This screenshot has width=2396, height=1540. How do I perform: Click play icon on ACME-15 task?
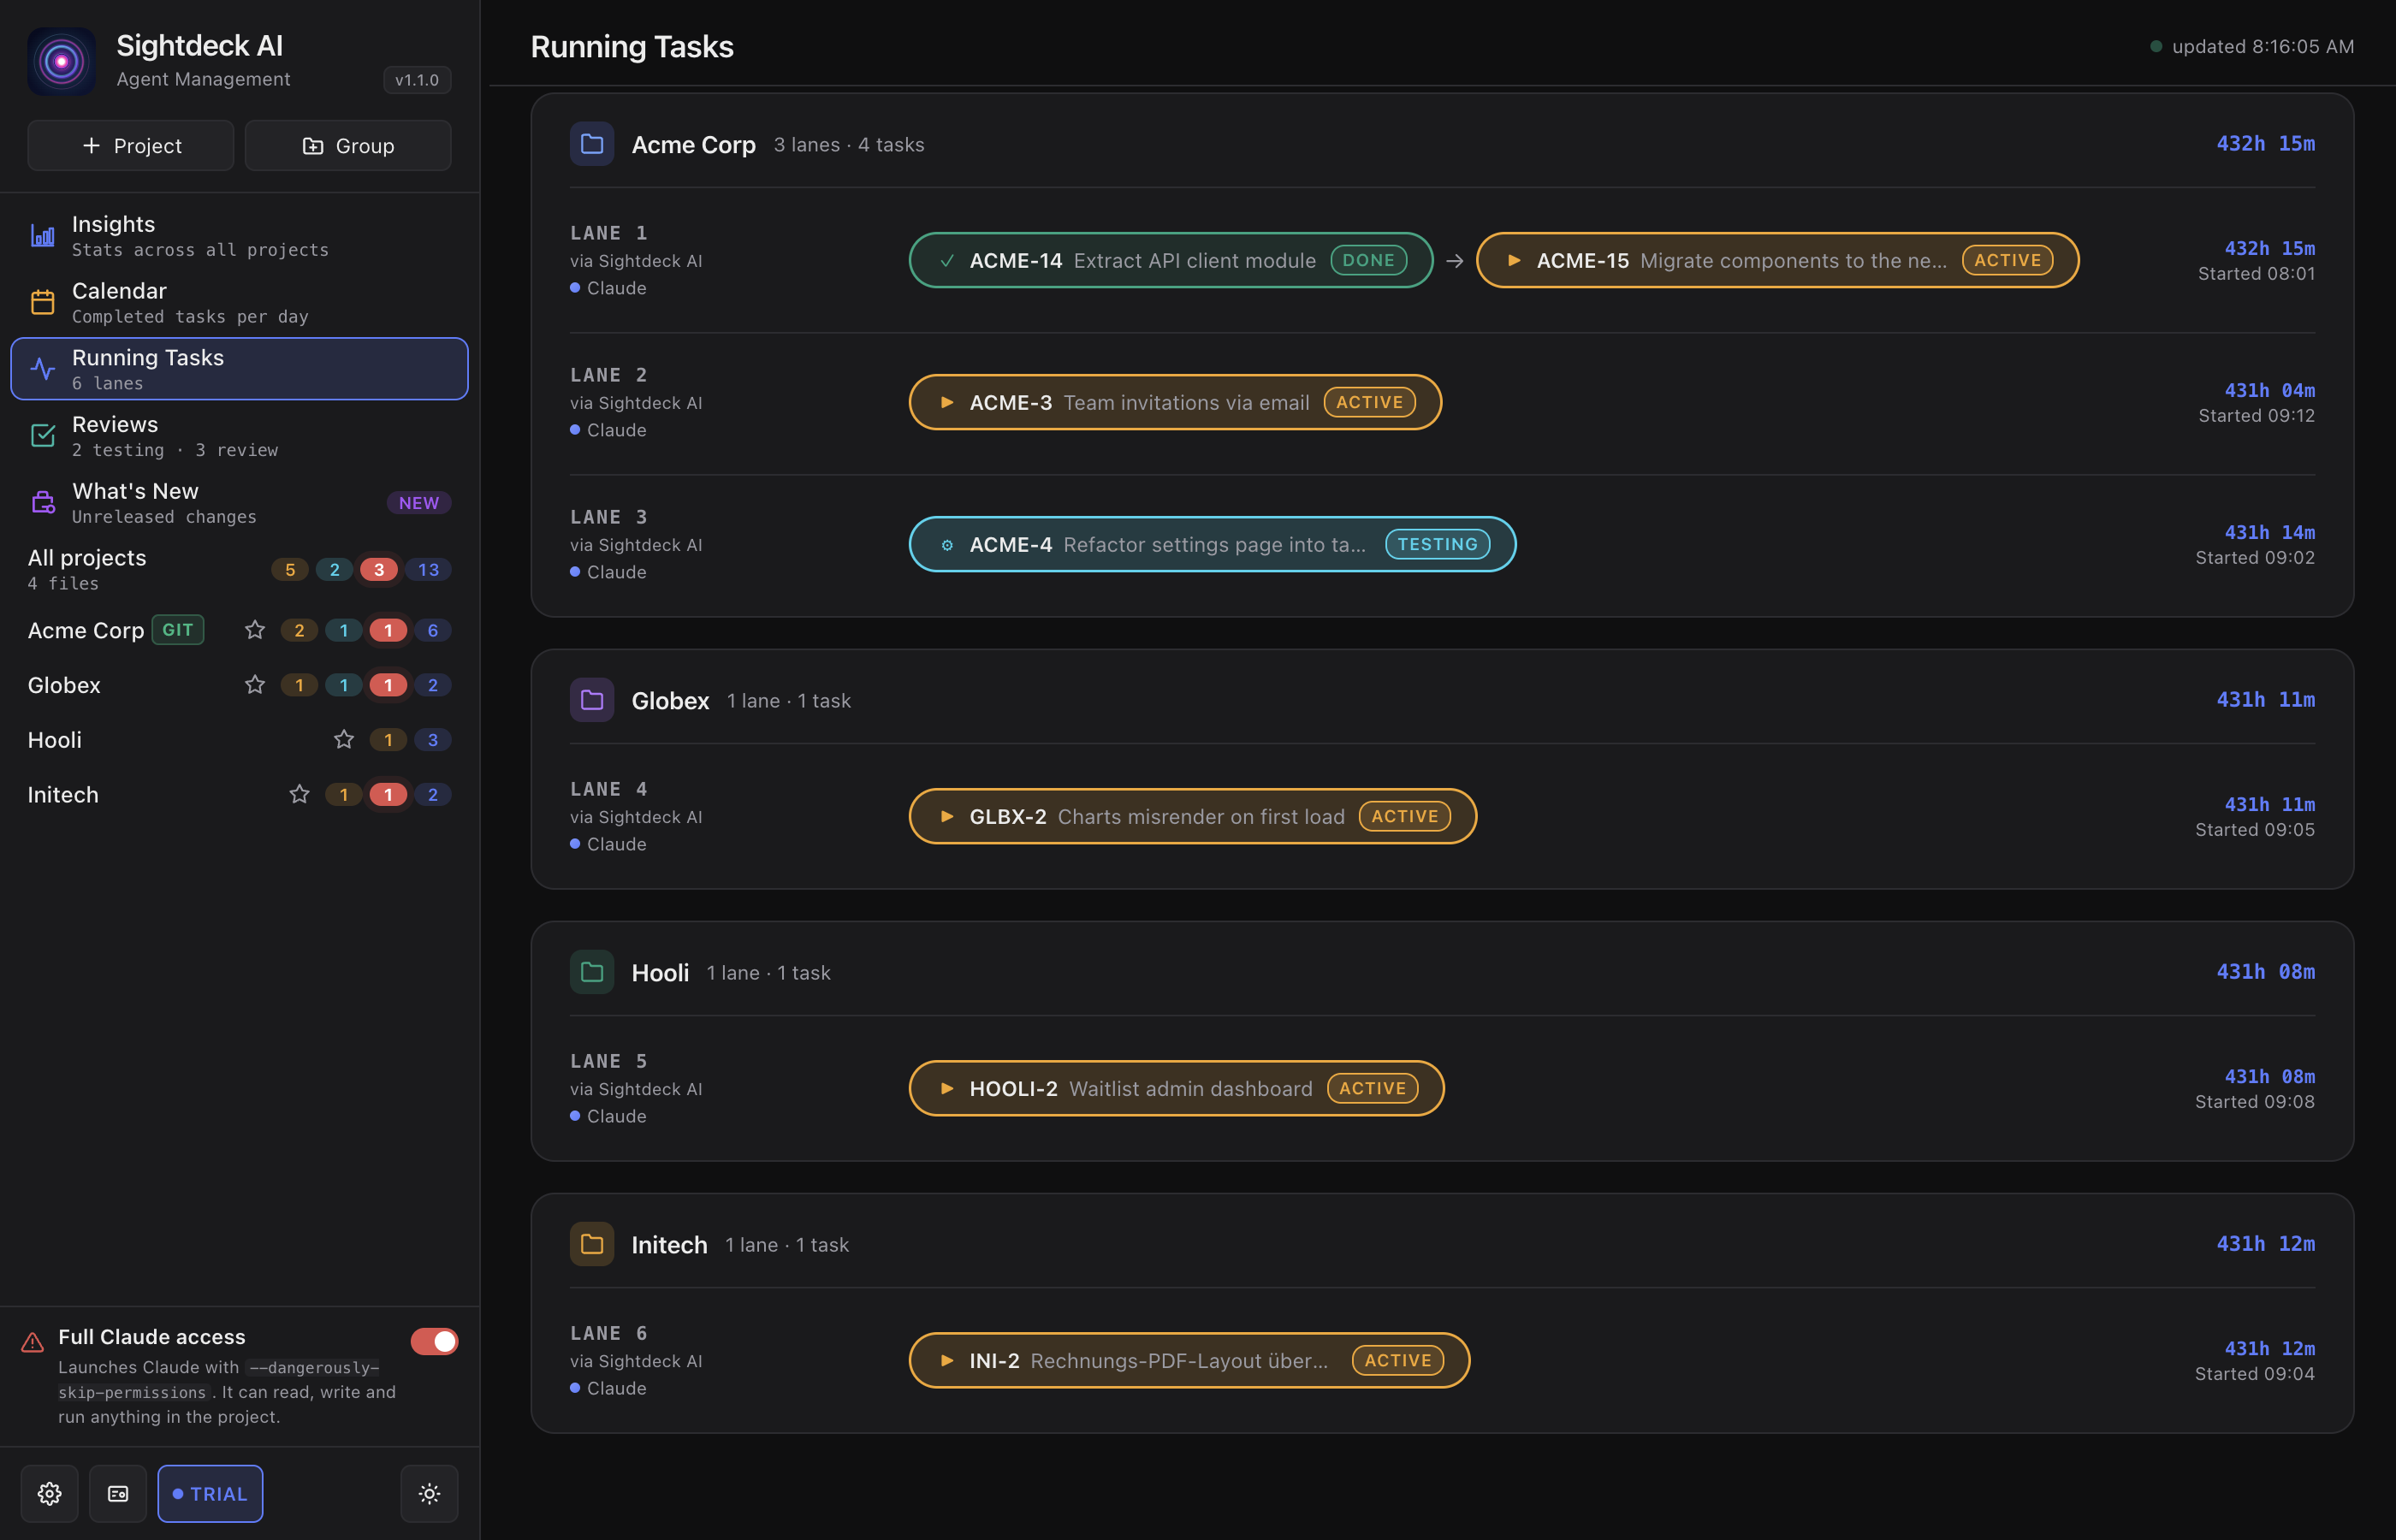(1514, 260)
